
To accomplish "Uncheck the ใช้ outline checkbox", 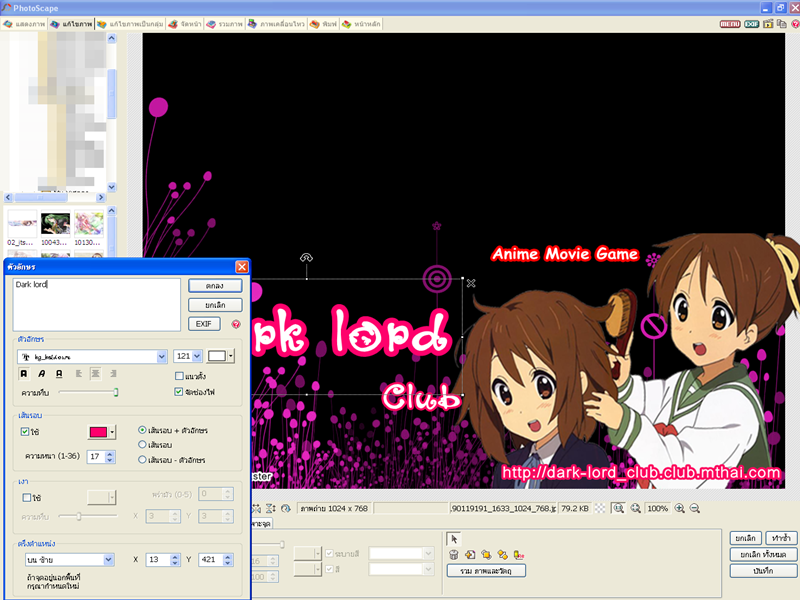I will [x=24, y=432].
